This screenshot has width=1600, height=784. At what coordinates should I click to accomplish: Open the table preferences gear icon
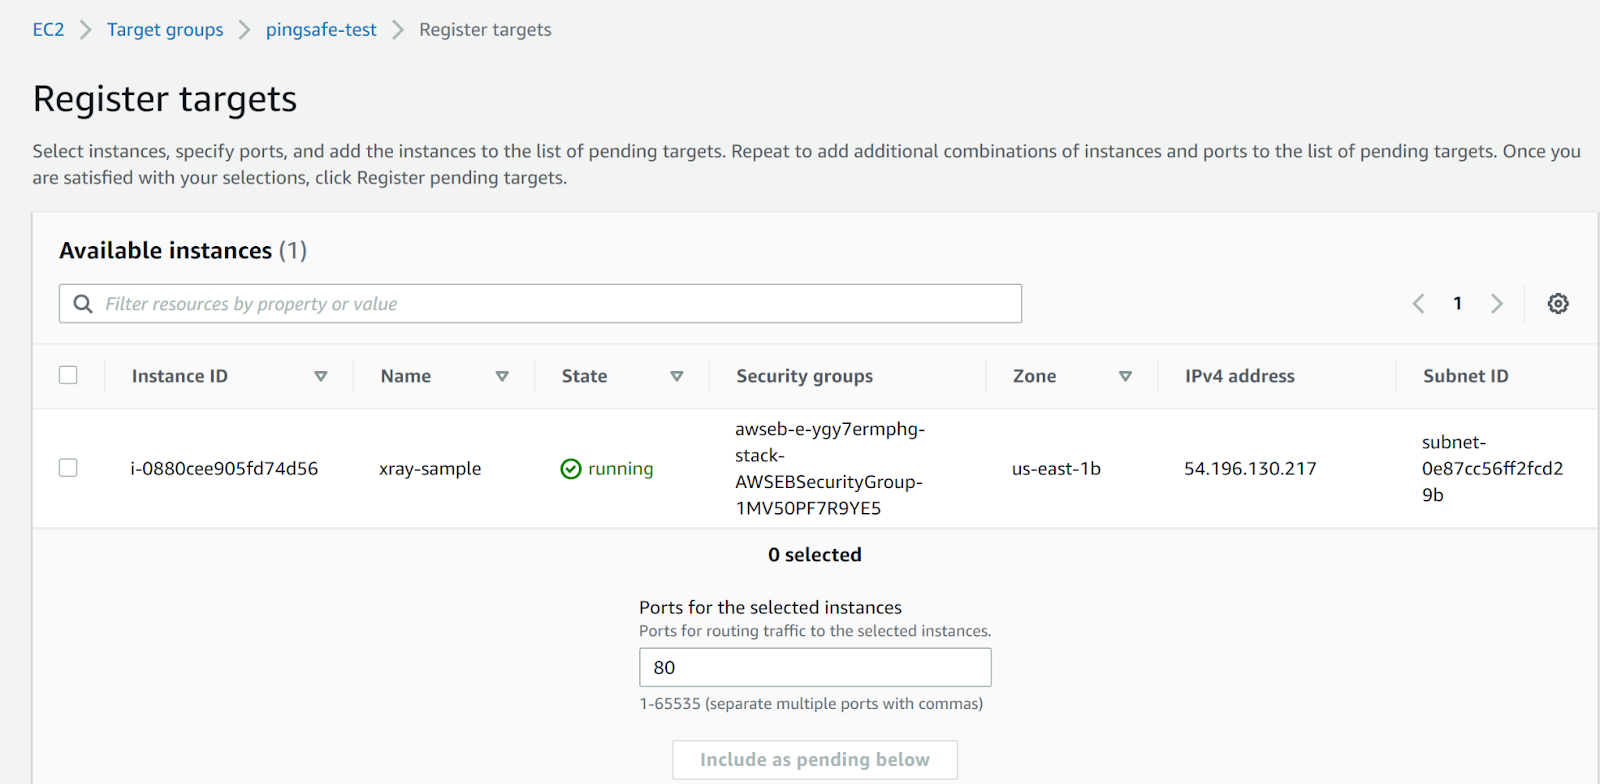1557,304
